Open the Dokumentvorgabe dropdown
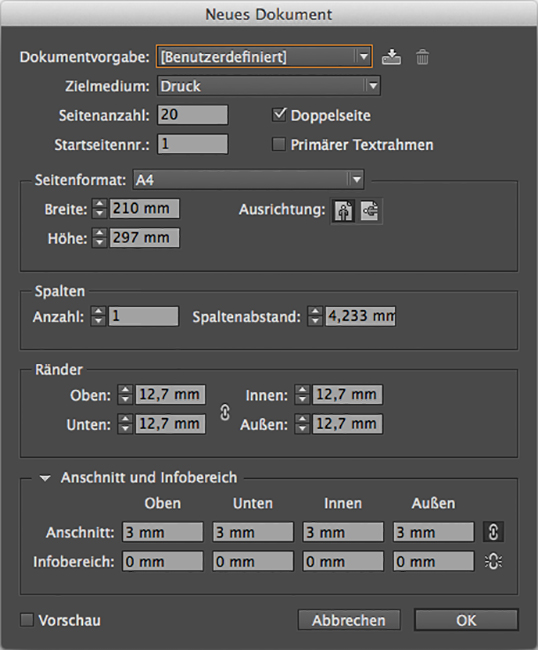538x650 pixels. [264, 56]
